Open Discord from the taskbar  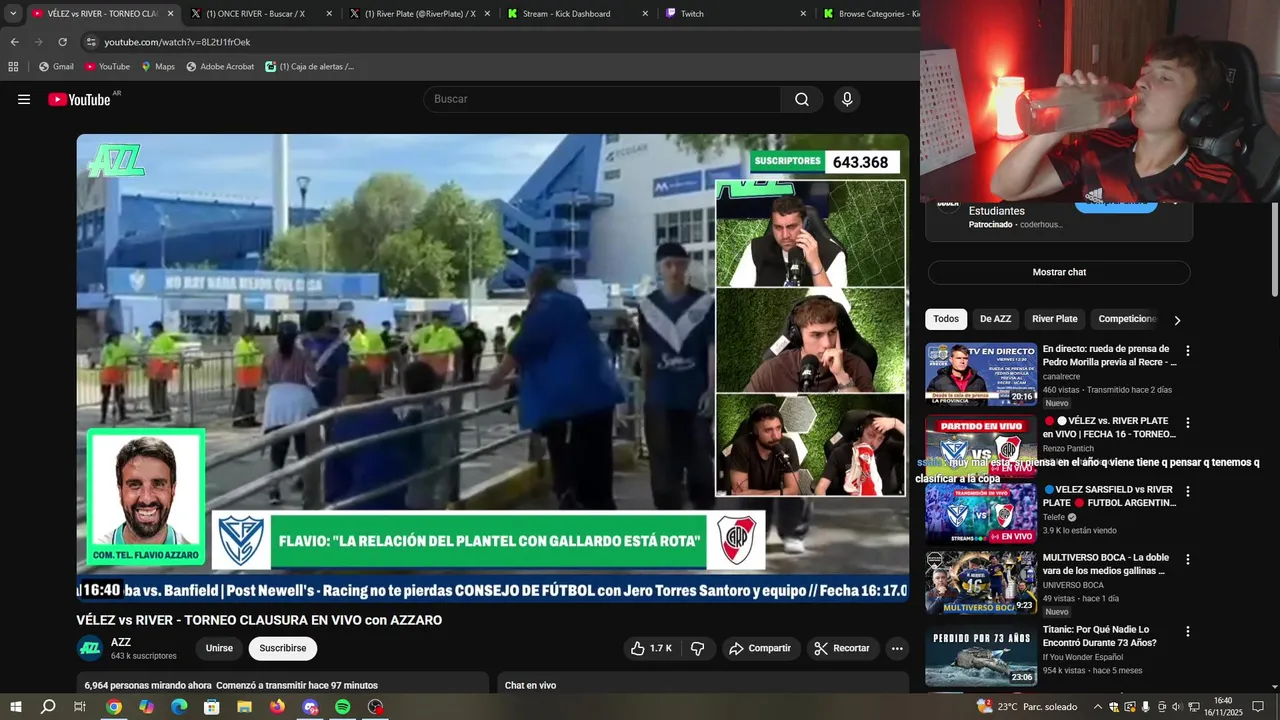point(310,707)
